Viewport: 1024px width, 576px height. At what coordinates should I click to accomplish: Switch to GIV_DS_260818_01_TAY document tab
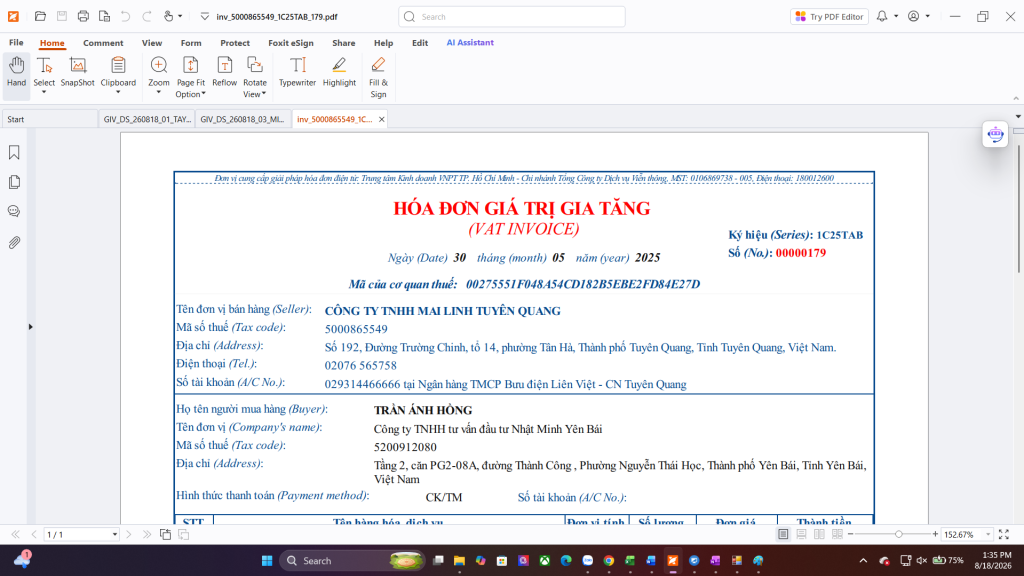(147, 119)
